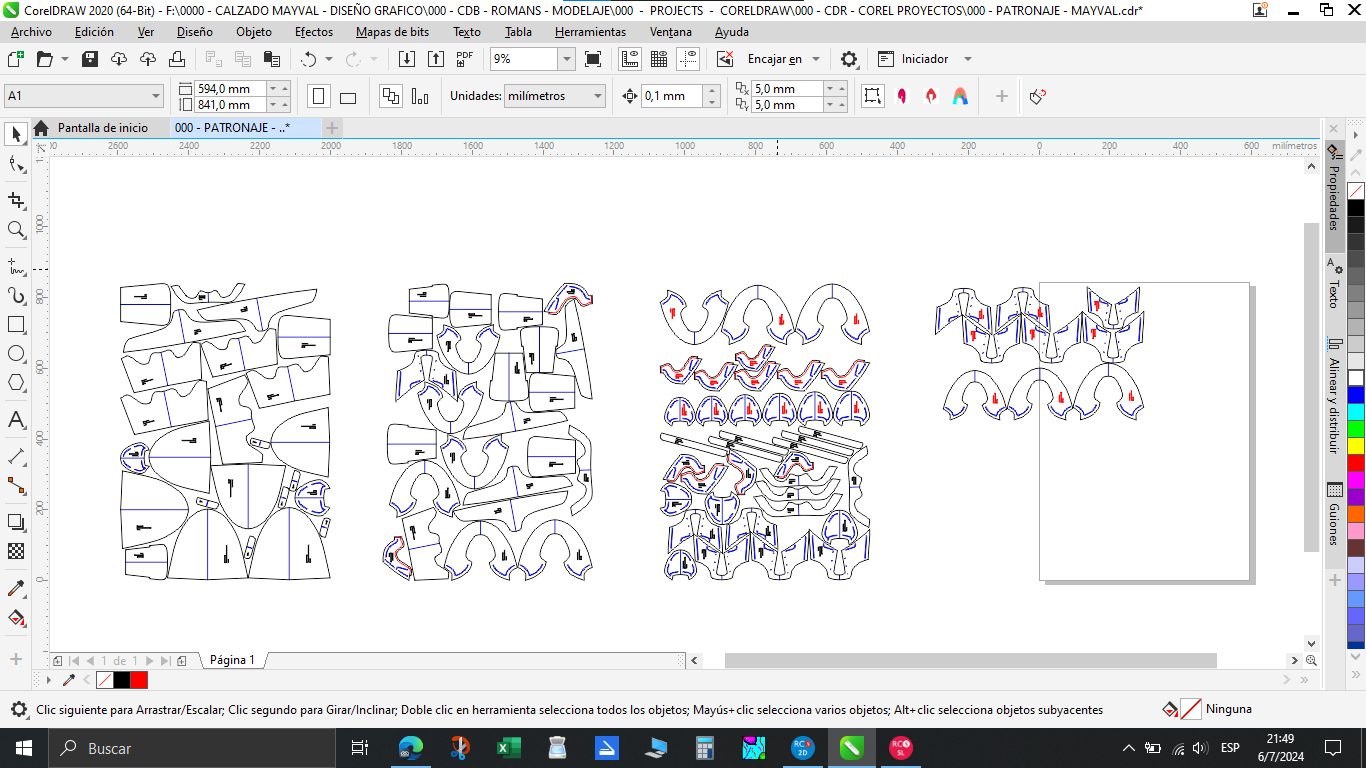1366x768 pixels.
Task: Select the Drop Shadow tool
Action: [x=16, y=522]
